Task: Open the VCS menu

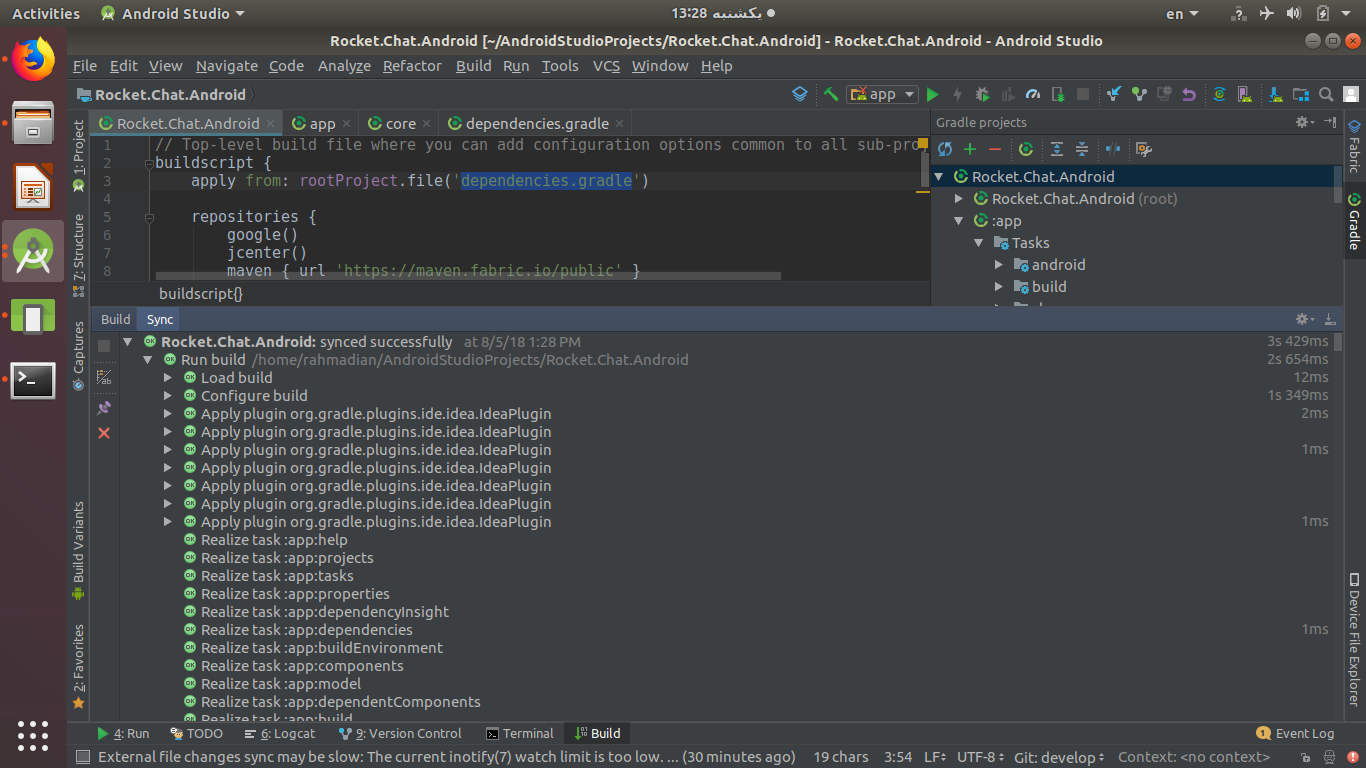Action: tap(606, 66)
